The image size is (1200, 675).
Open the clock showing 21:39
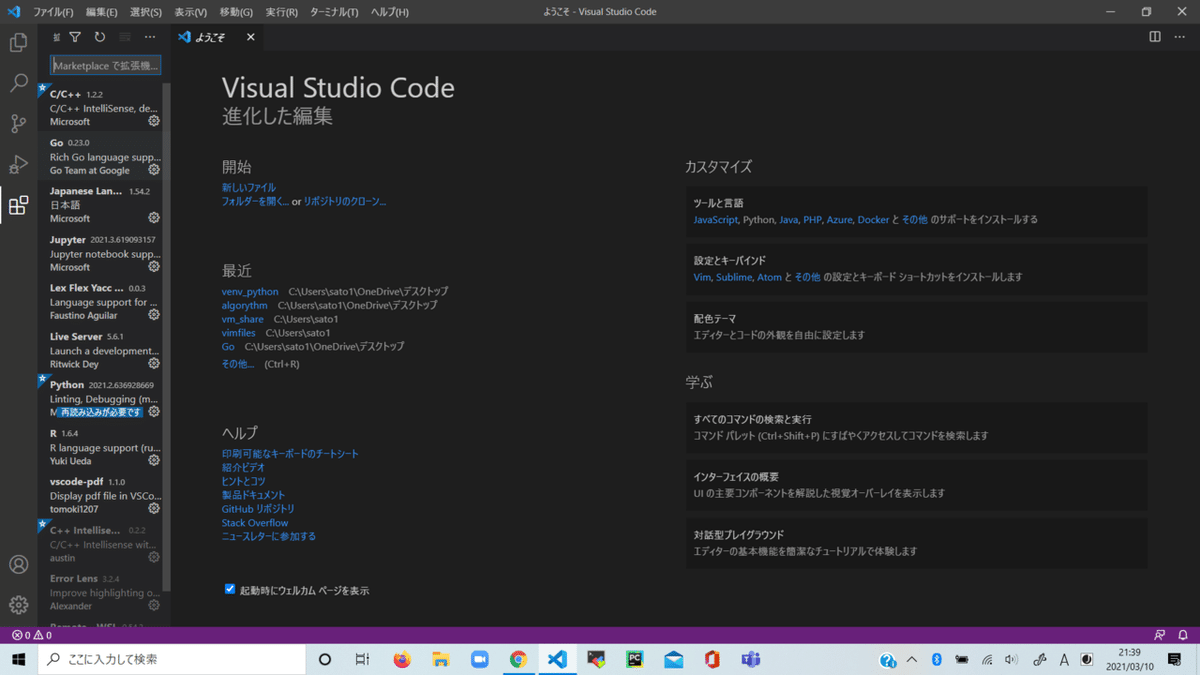pos(1130,659)
